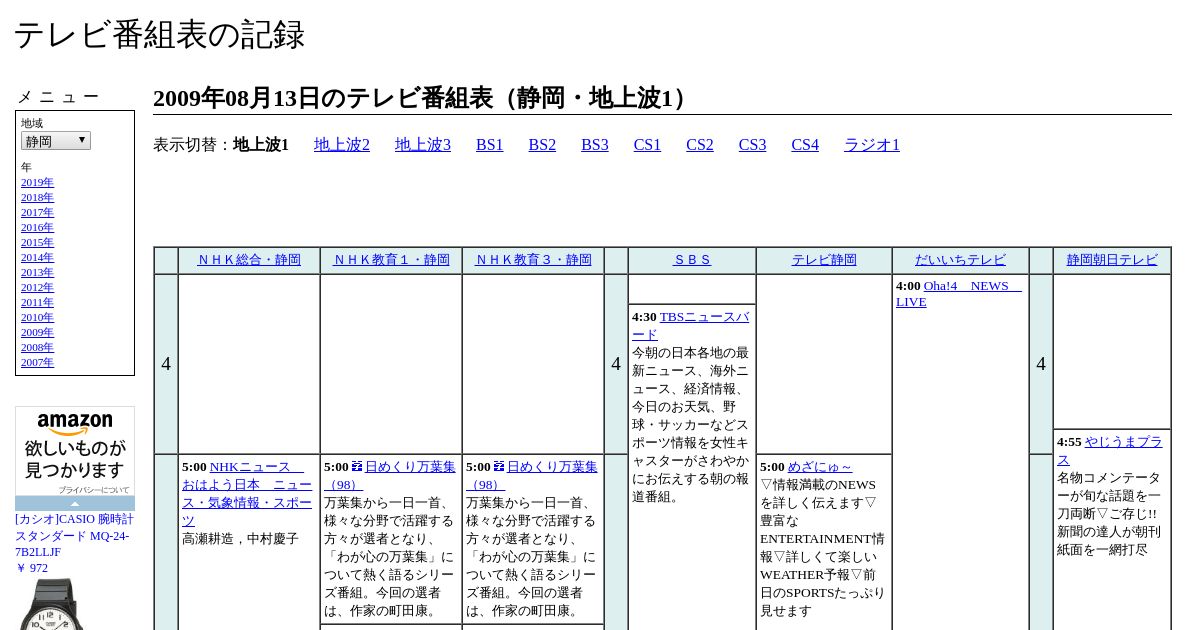
Task: Open the ＳＢＳ channel header link
Action: click(692, 260)
